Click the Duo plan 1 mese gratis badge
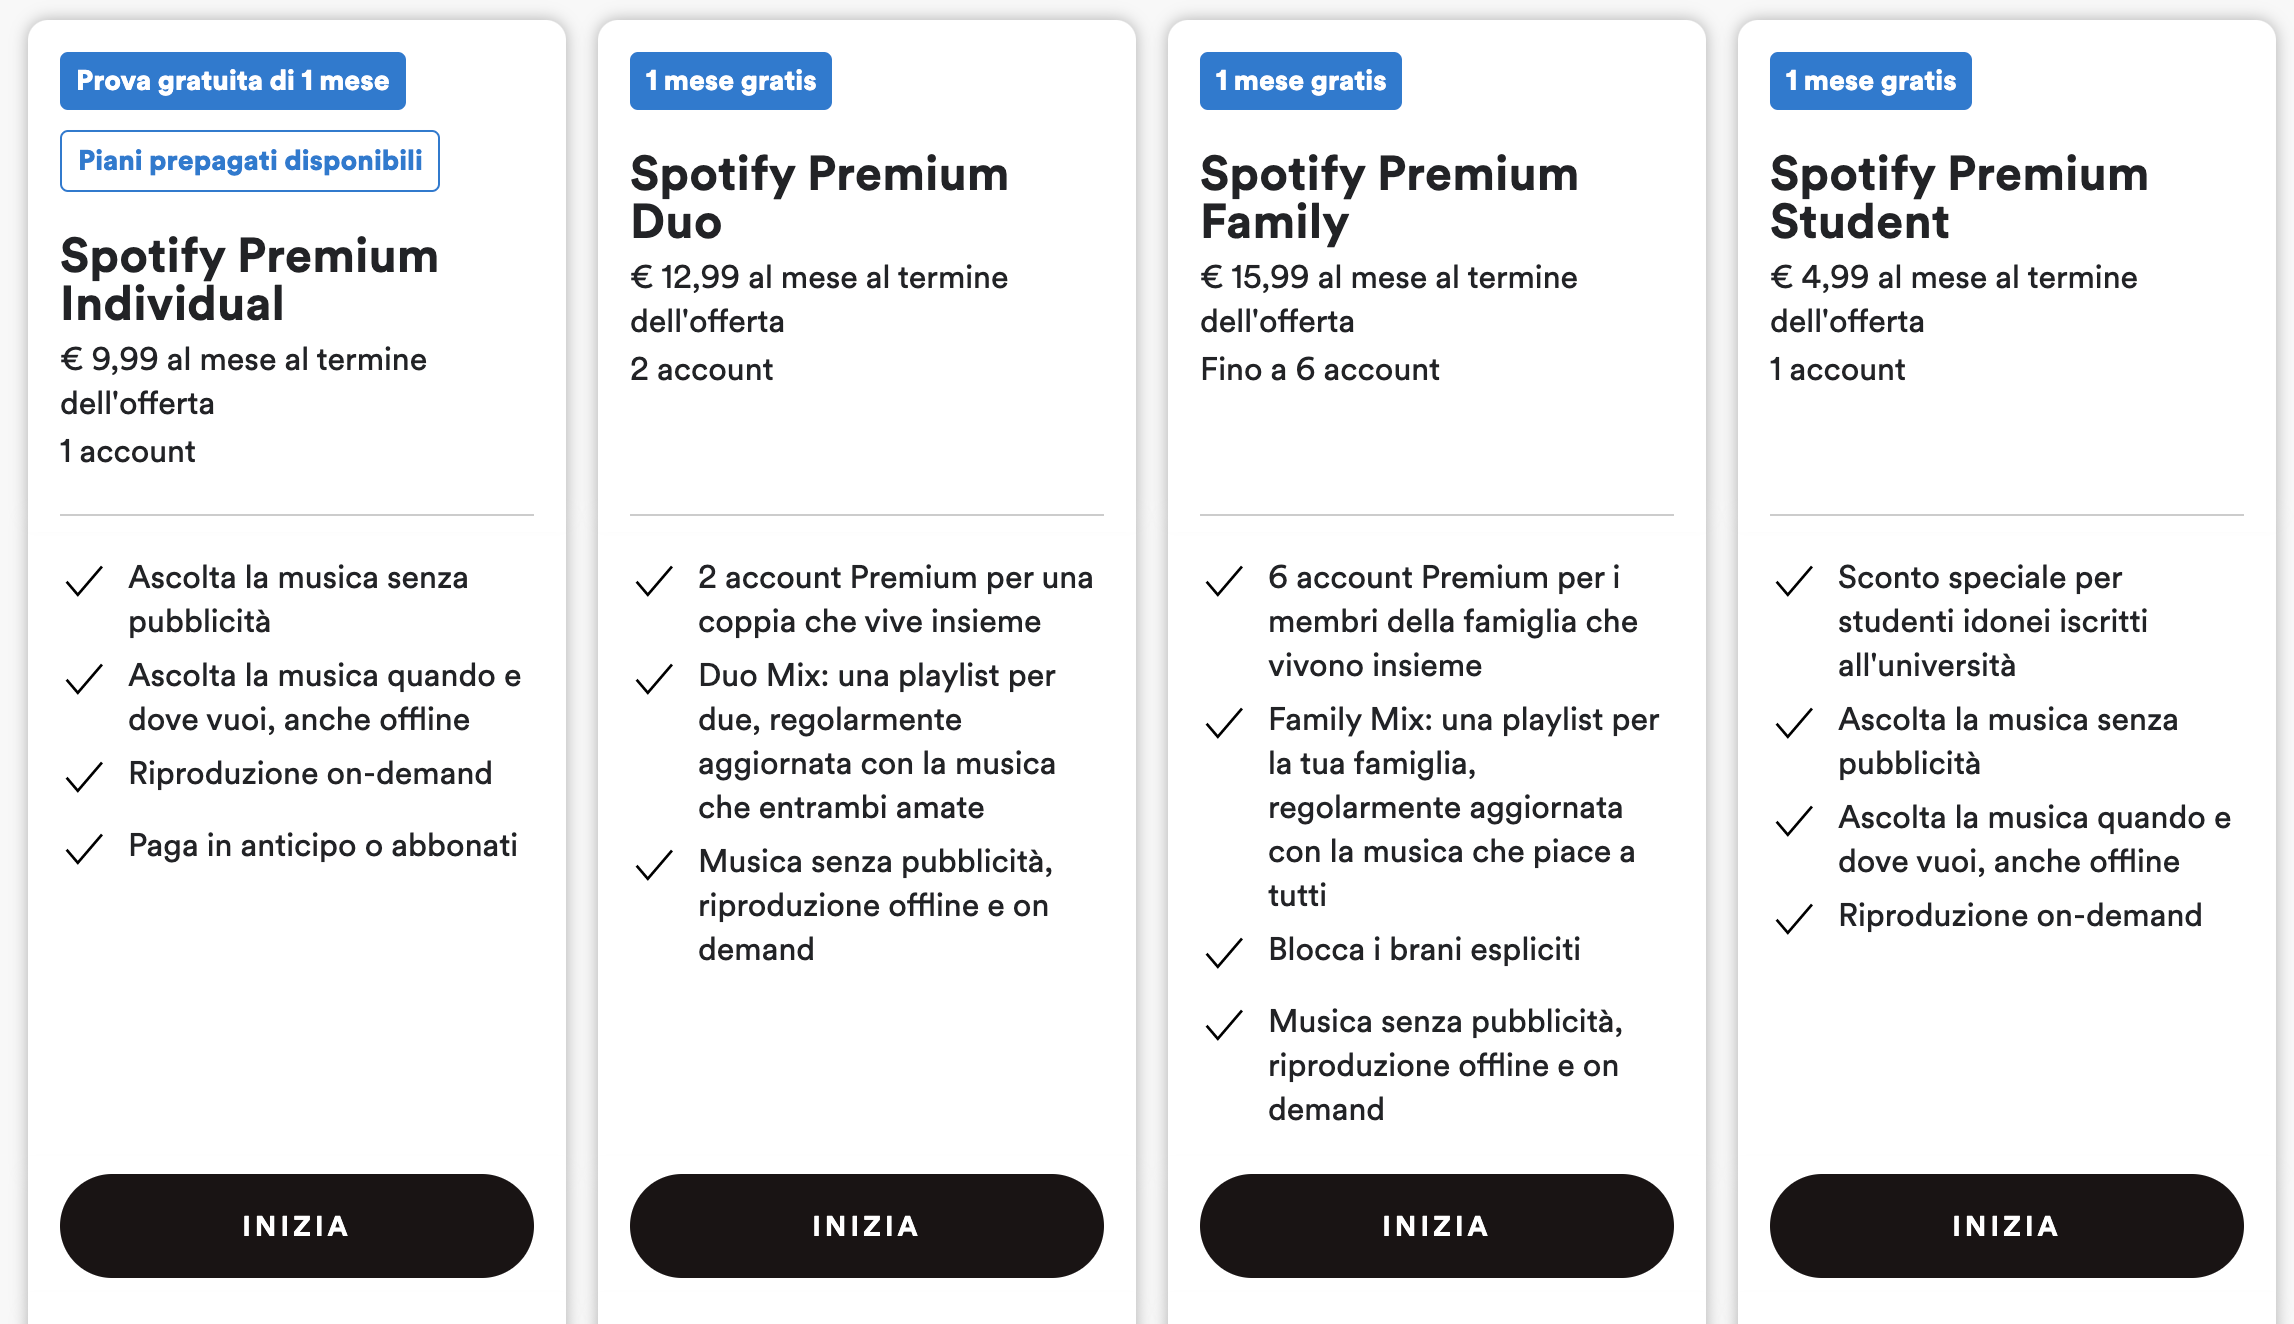The image size is (2294, 1324). click(x=731, y=81)
